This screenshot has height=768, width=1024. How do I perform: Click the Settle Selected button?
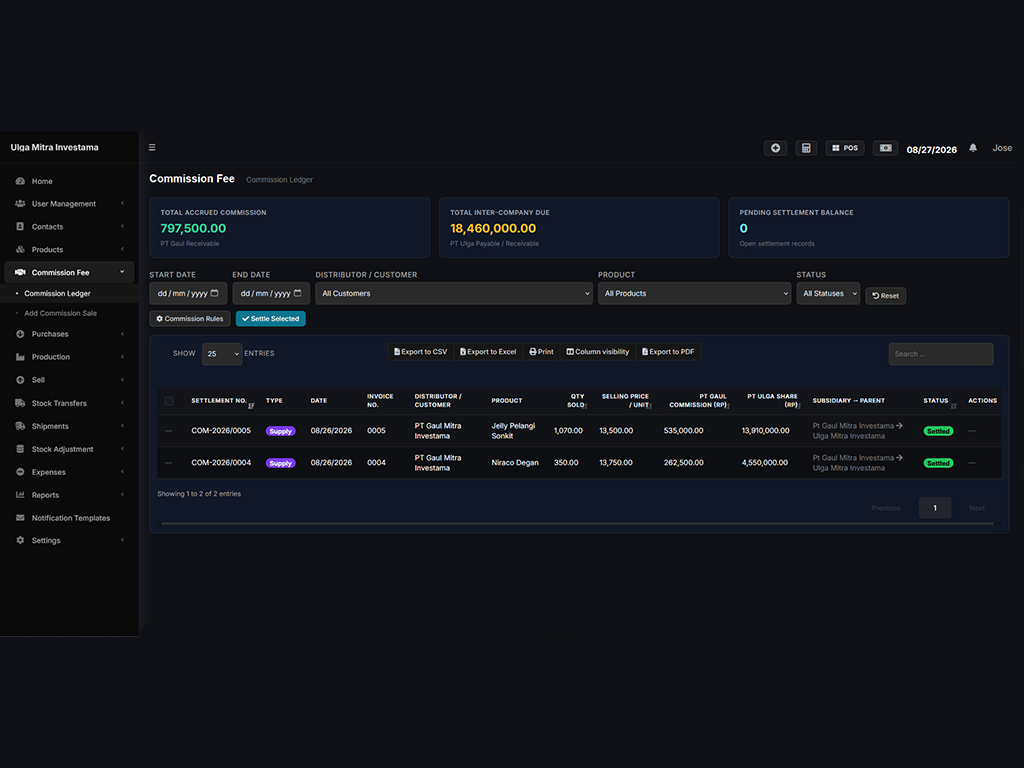click(x=270, y=319)
